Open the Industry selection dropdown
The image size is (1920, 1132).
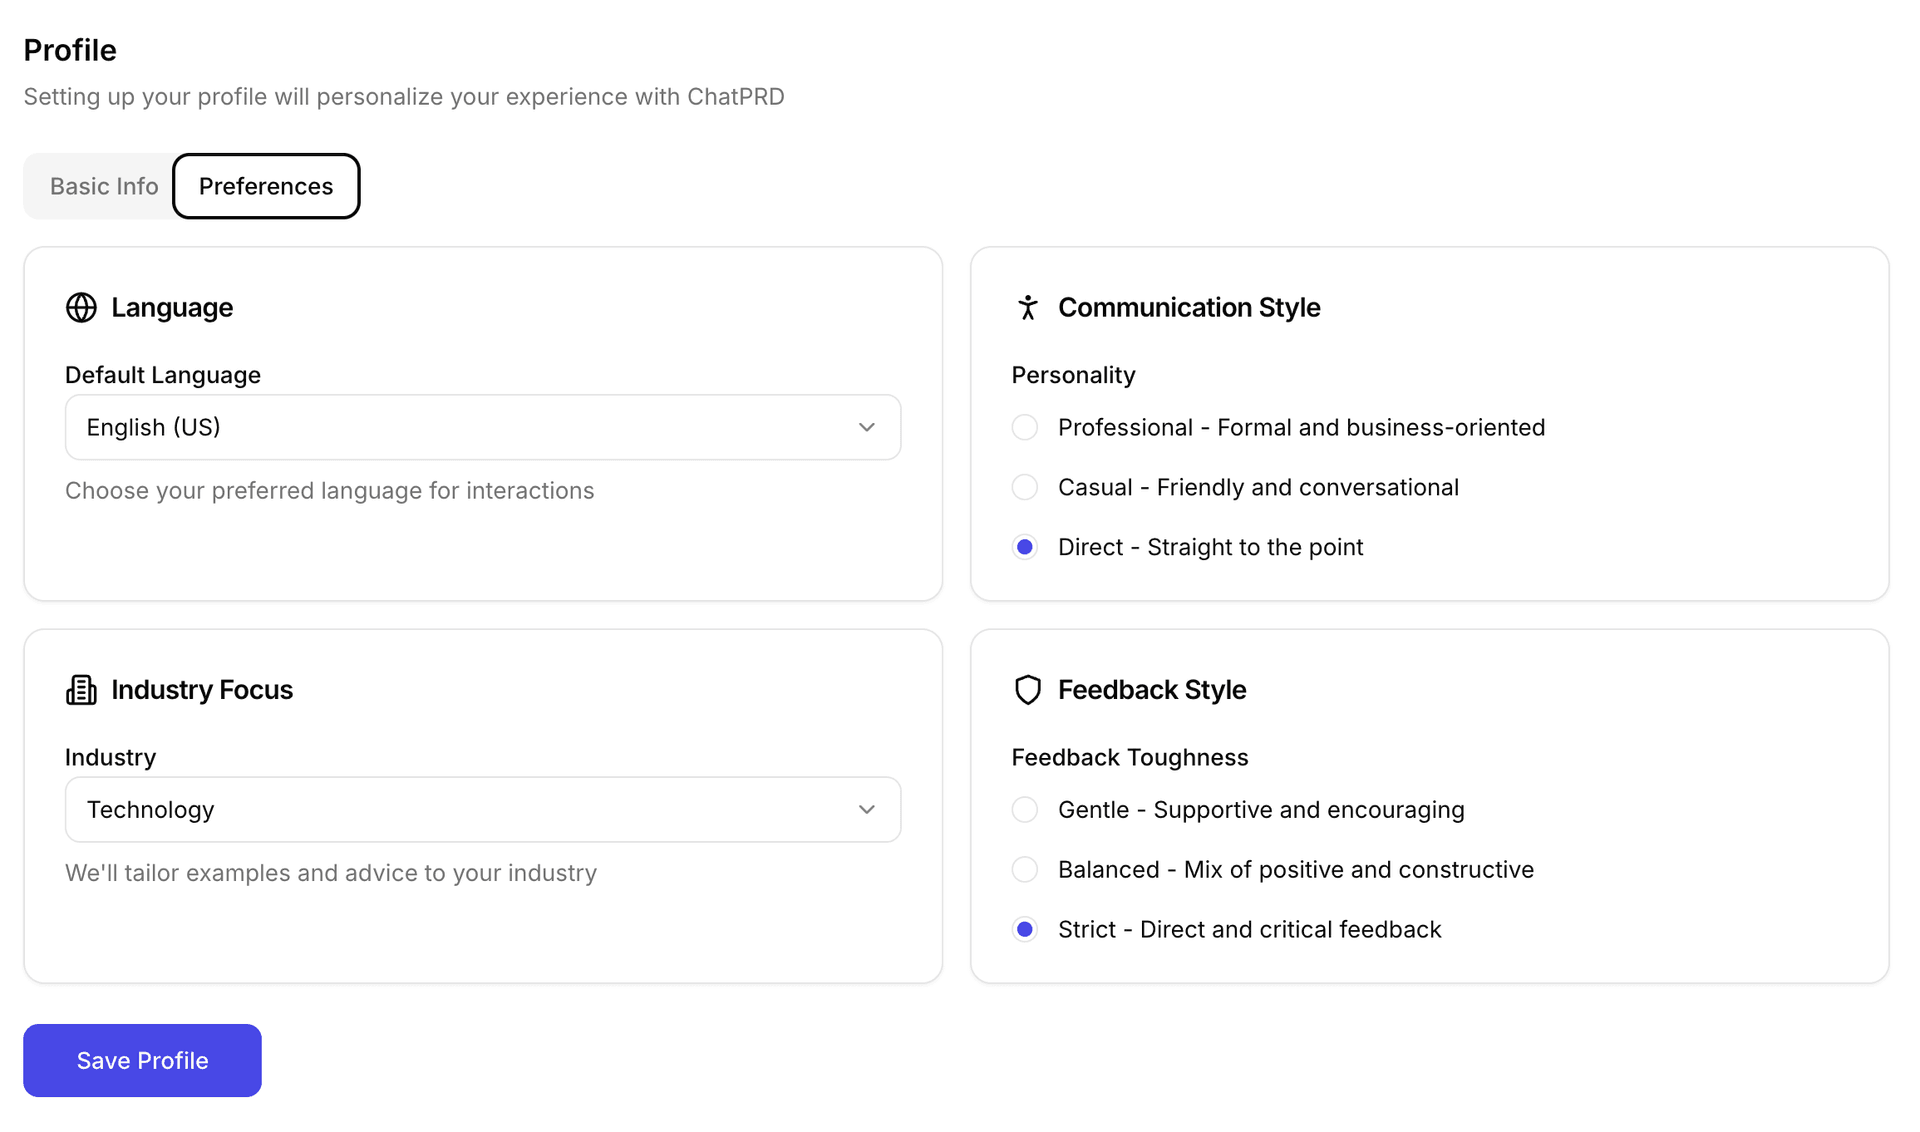(482, 810)
